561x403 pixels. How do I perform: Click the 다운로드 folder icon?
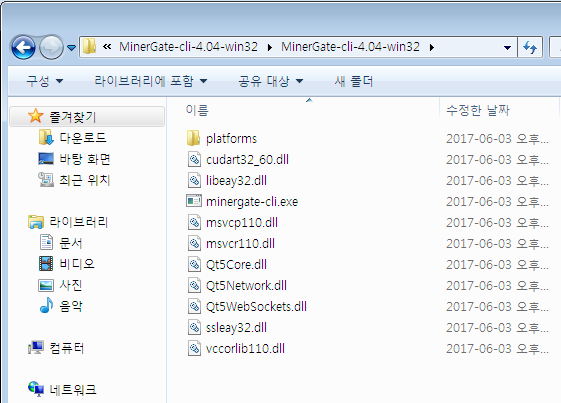(46, 137)
